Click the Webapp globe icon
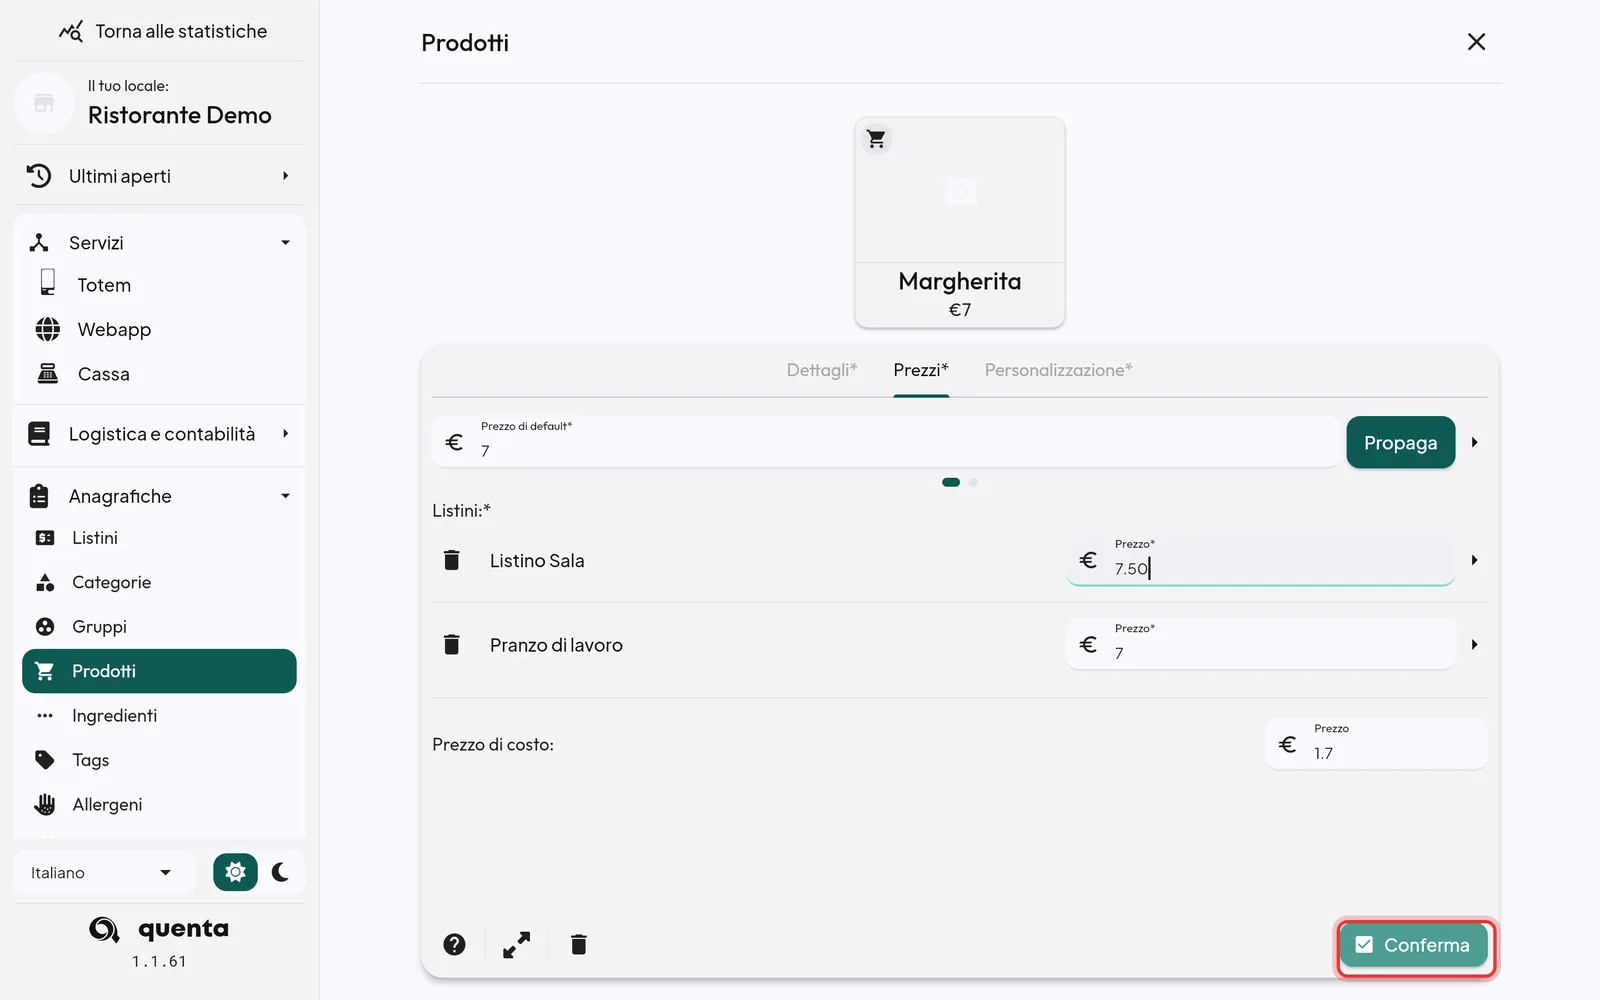Viewport: 1600px width, 1000px height. point(47,329)
